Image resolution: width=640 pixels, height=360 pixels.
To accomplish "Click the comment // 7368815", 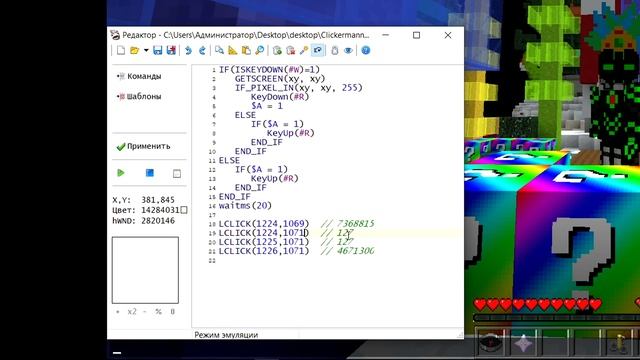I will pos(348,224).
